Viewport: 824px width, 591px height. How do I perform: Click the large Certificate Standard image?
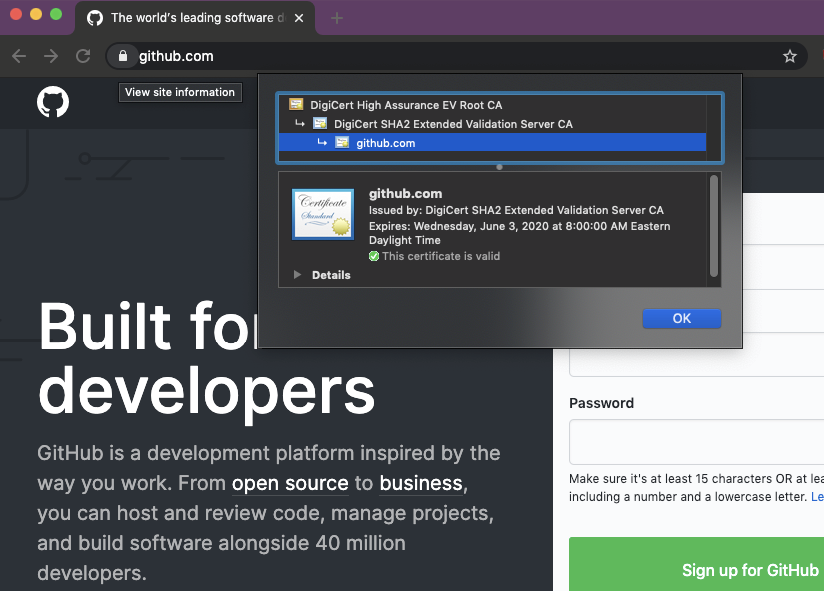point(323,214)
